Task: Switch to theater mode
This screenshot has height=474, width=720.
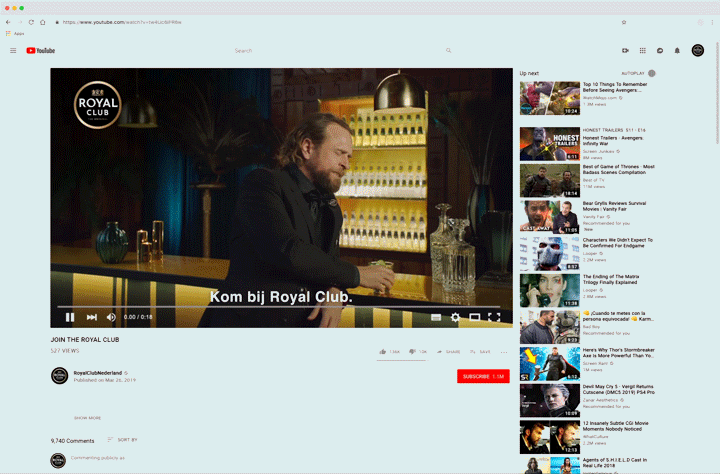Action: [475, 317]
